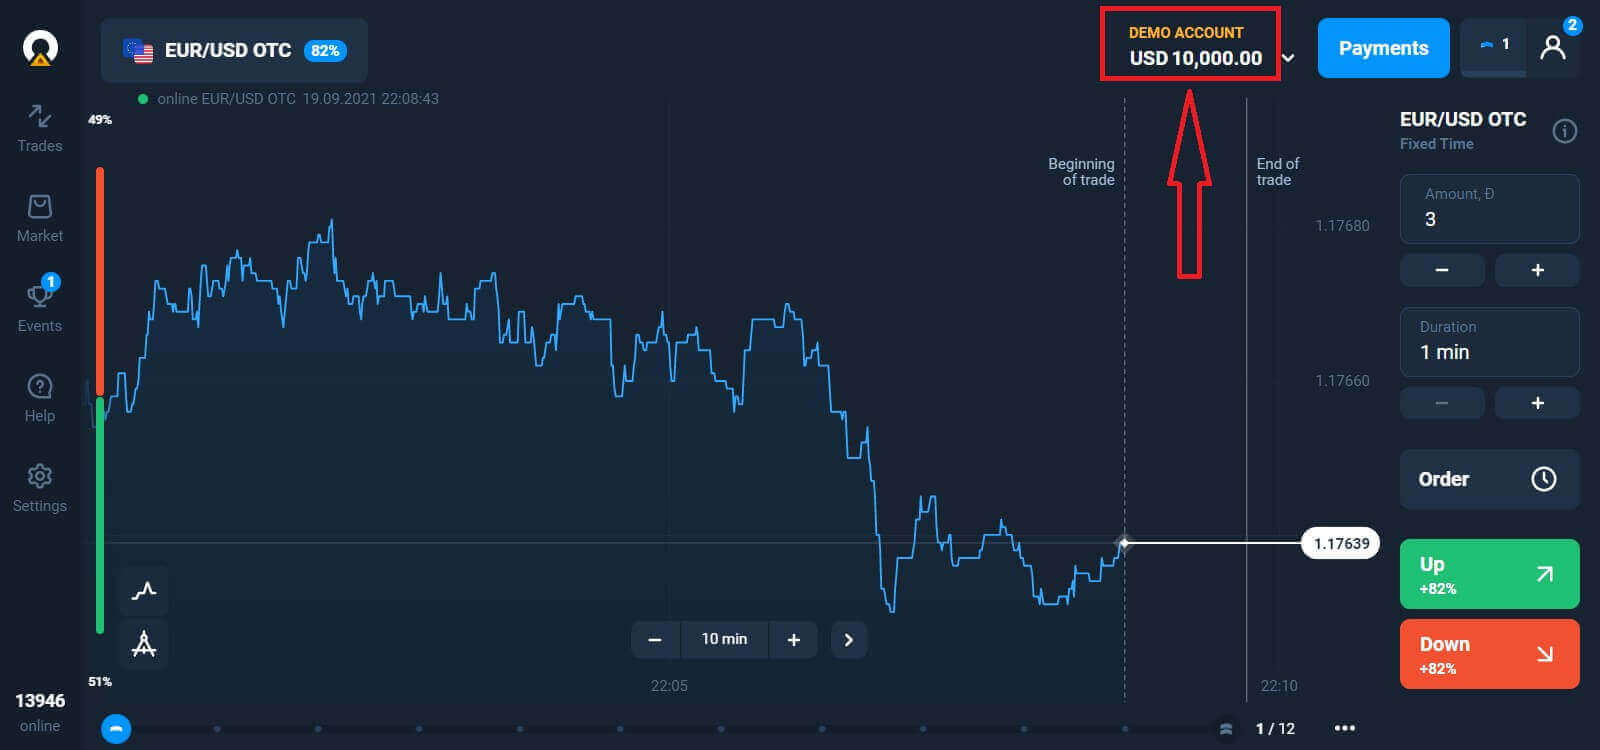This screenshot has width=1600, height=750.
Task: Open the Payments page
Action: tap(1383, 47)
